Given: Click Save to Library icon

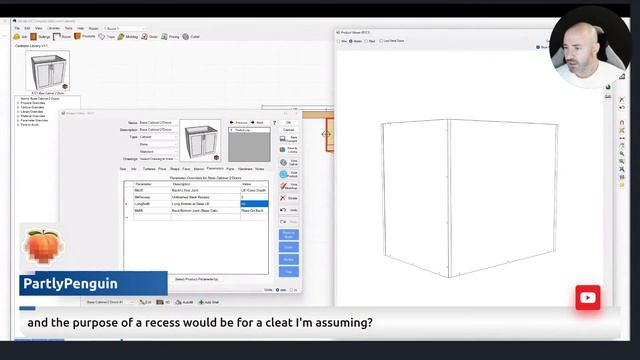Looking at the screenshot, I should coord(282,150).
